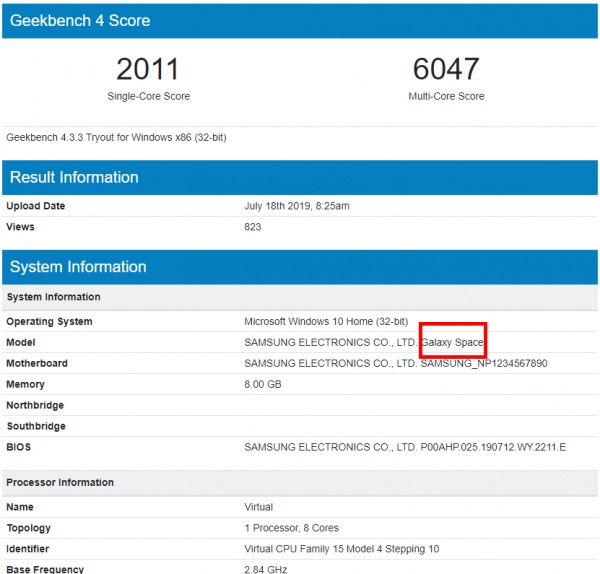Select the SAMSUNG_NP1234567890 motherboard value
This screenshot has width=600, height=574.
[484, 363]
